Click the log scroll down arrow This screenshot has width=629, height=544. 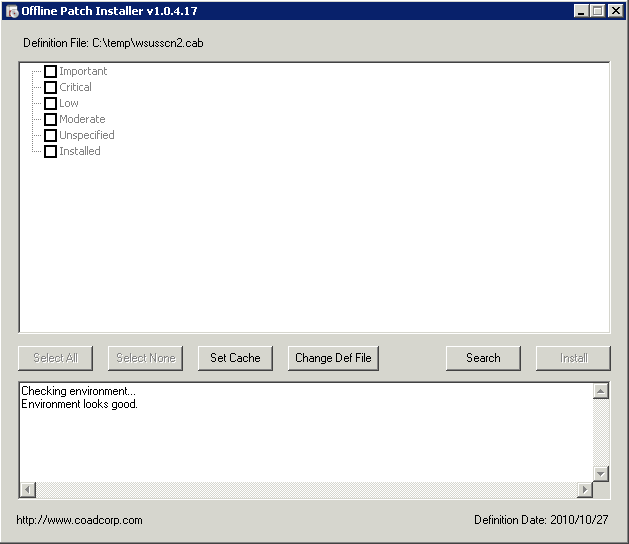coord(601,474)
